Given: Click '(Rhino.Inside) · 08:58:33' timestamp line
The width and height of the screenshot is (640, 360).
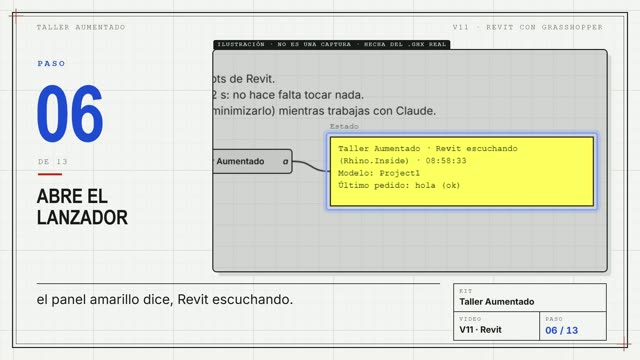Looking at the screenshot, I should (402, 161).
